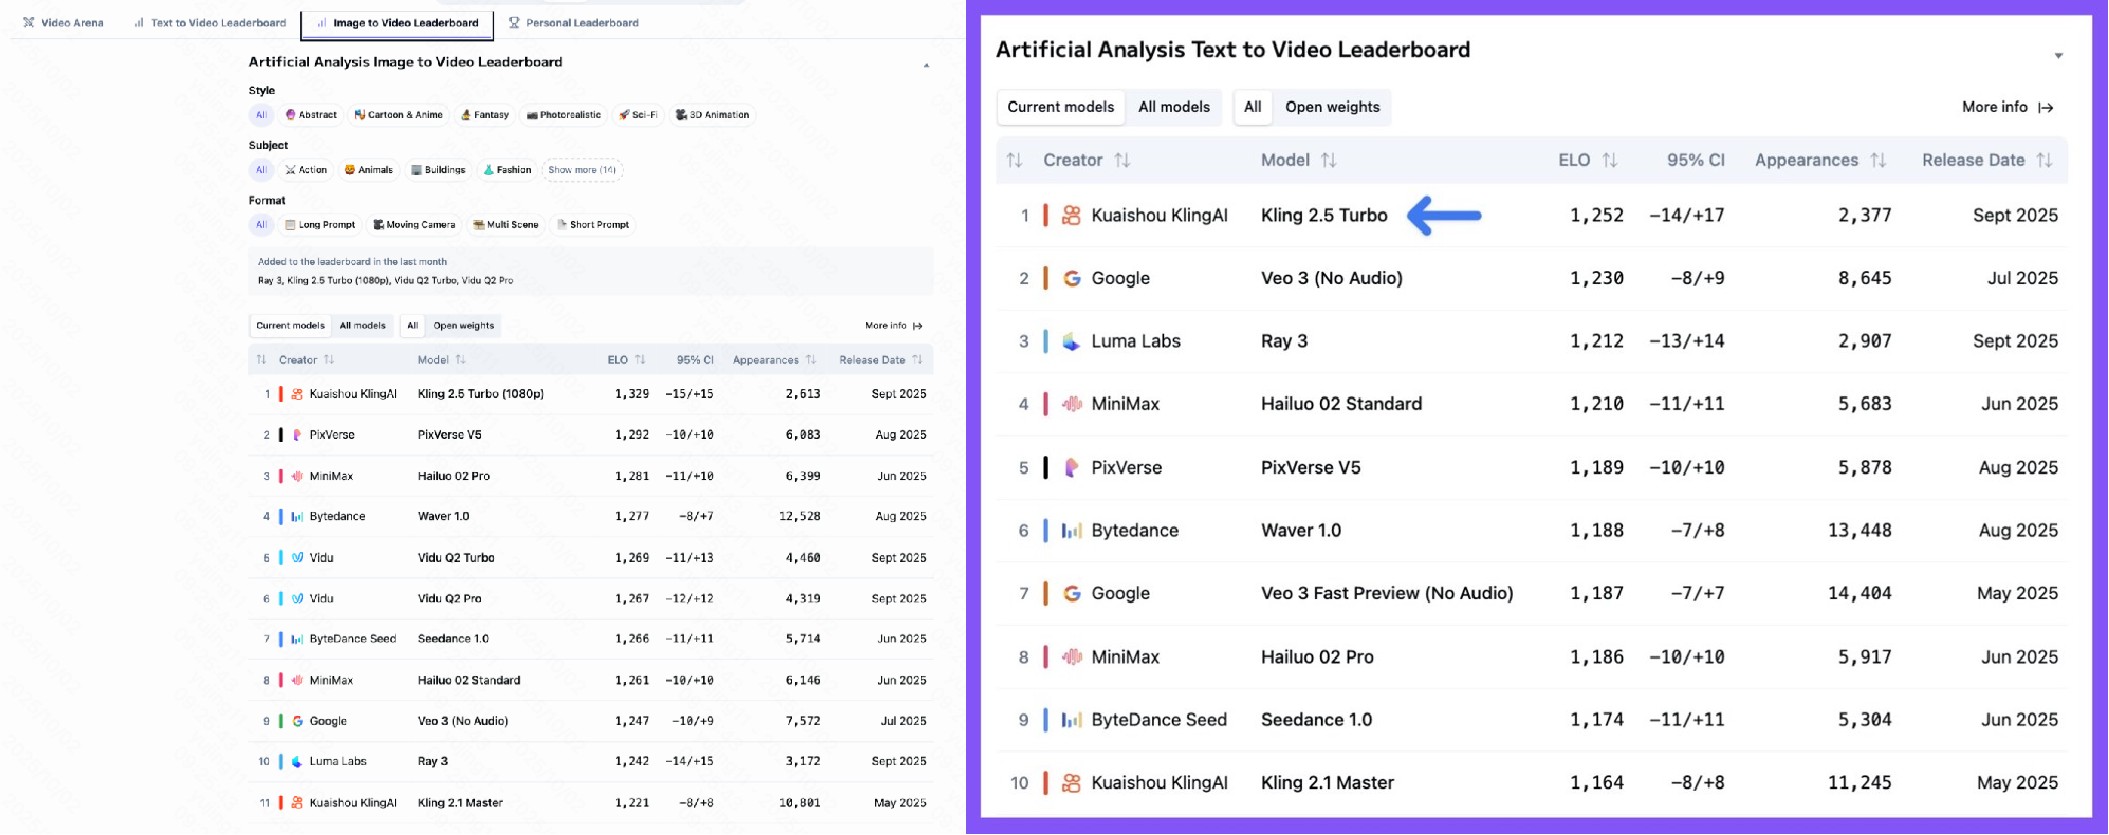Click Vidu logo in Vidu Q2 Turbo row
Image resolution: width=2109 pixels, height=835 pixels.
coord(297,558)
